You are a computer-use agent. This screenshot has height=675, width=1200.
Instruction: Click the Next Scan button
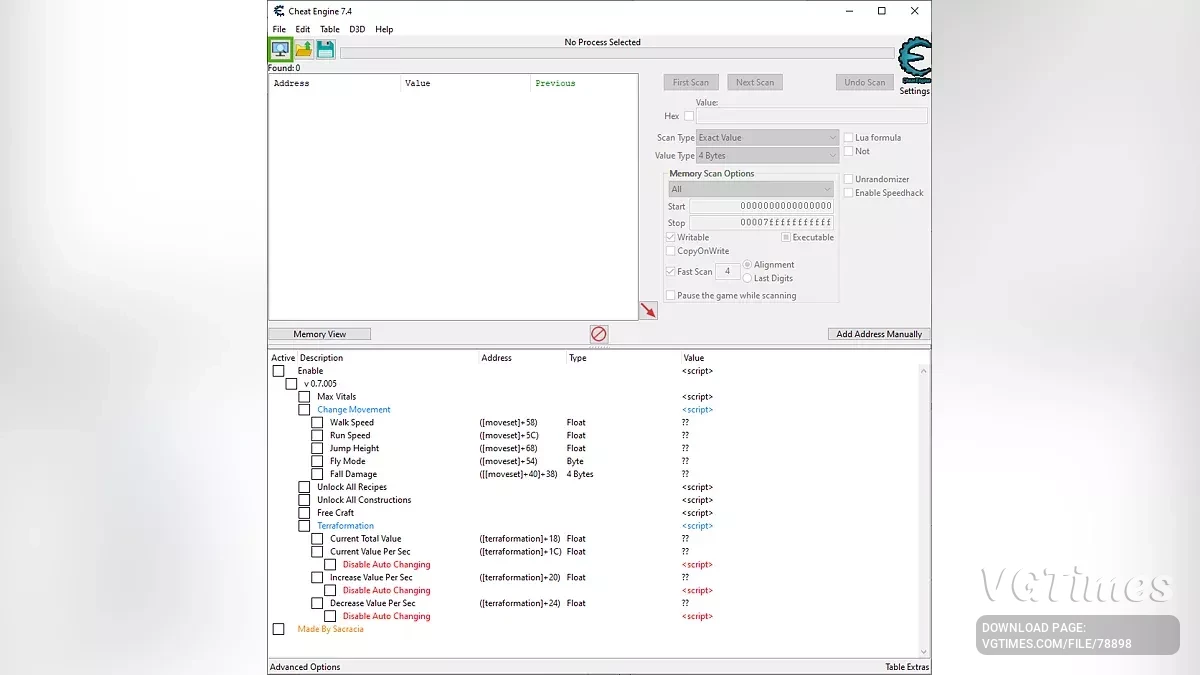click(x=755, y=82)
